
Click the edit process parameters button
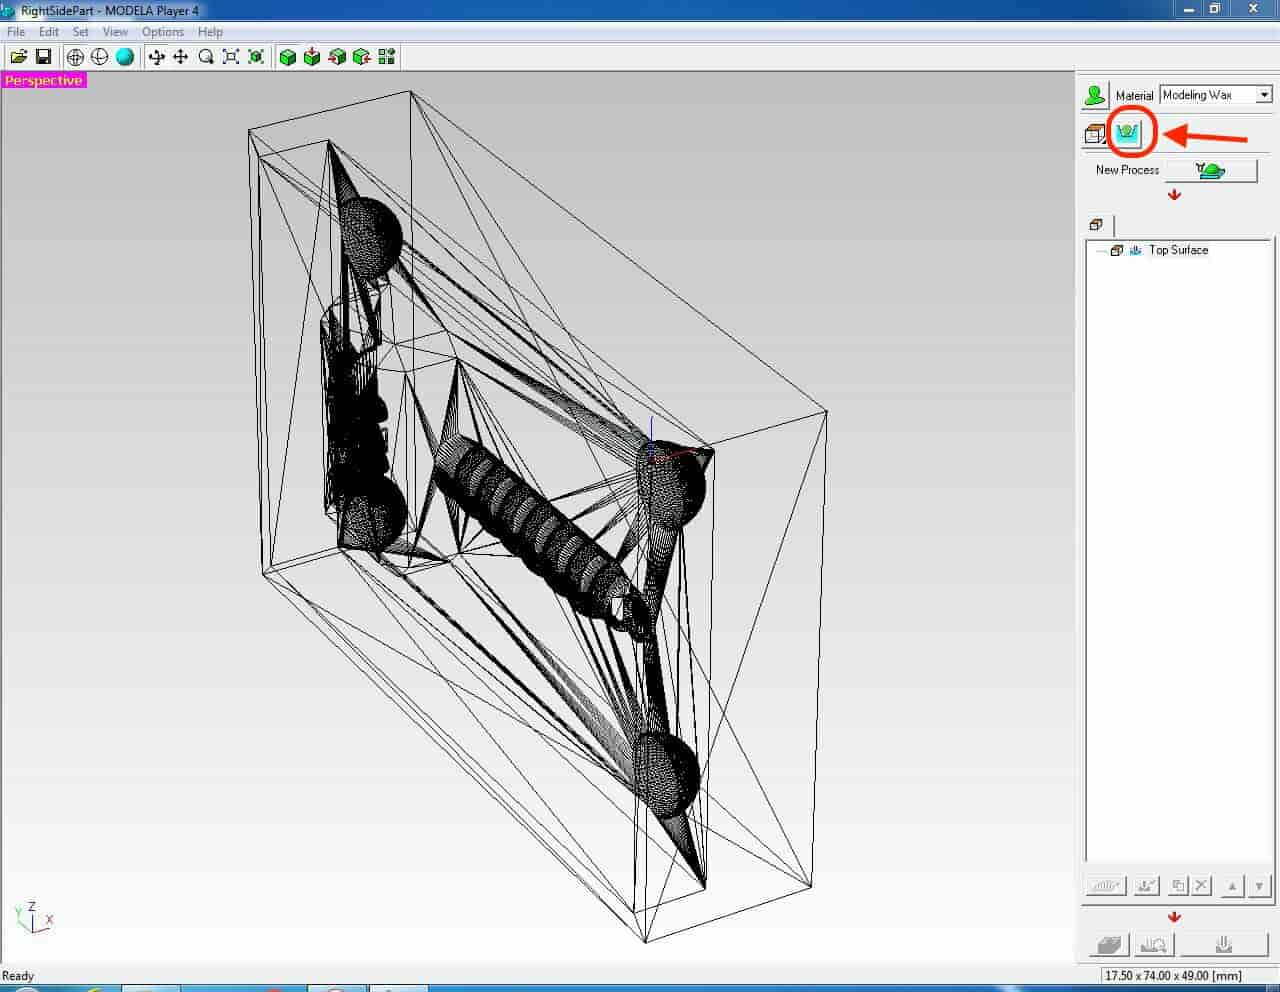tap(1105, 886)
